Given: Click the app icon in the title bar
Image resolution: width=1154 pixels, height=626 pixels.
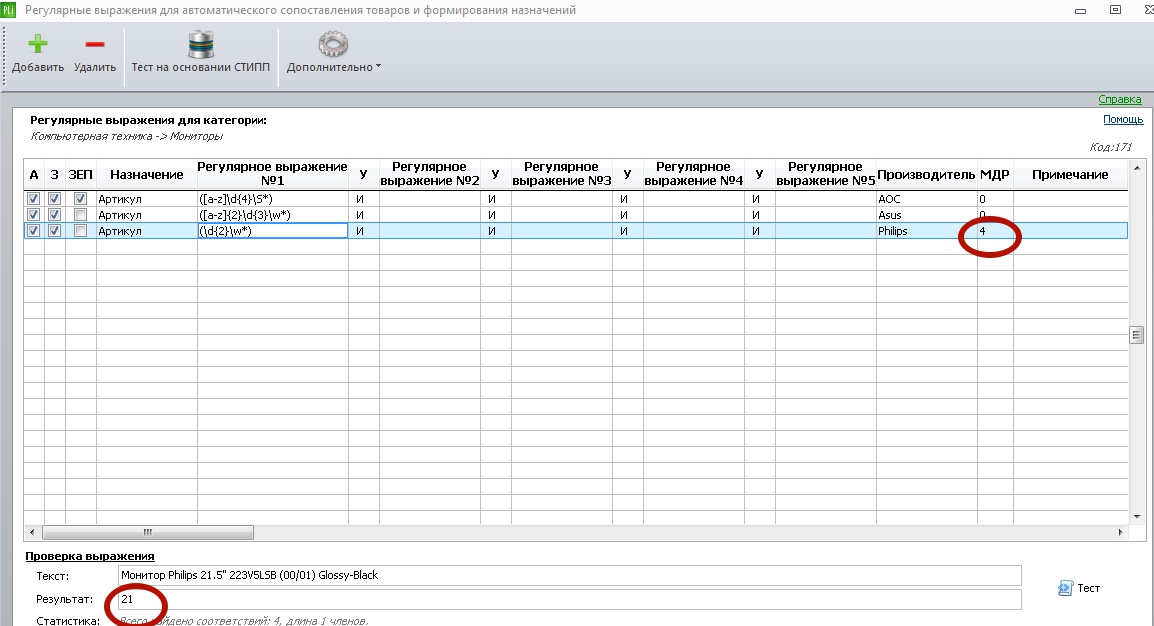Looking at the screenshot, I should 8,10.
